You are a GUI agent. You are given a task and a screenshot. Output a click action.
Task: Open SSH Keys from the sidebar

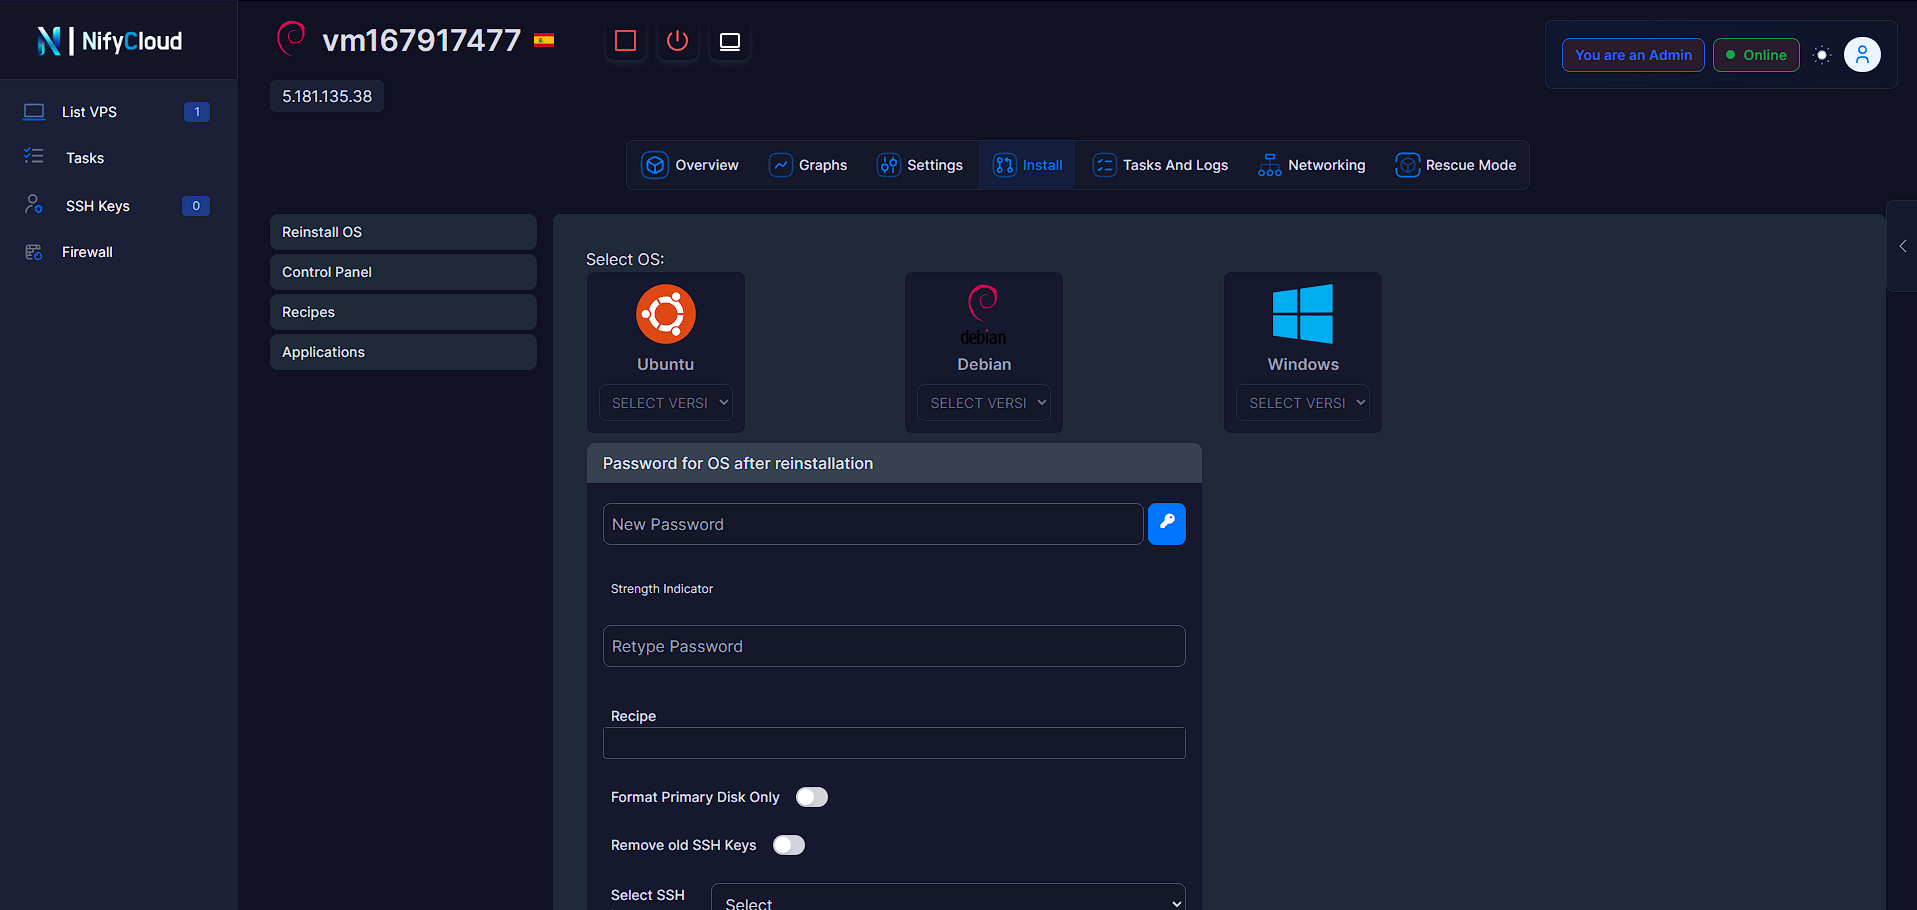[x=97, y=205]
